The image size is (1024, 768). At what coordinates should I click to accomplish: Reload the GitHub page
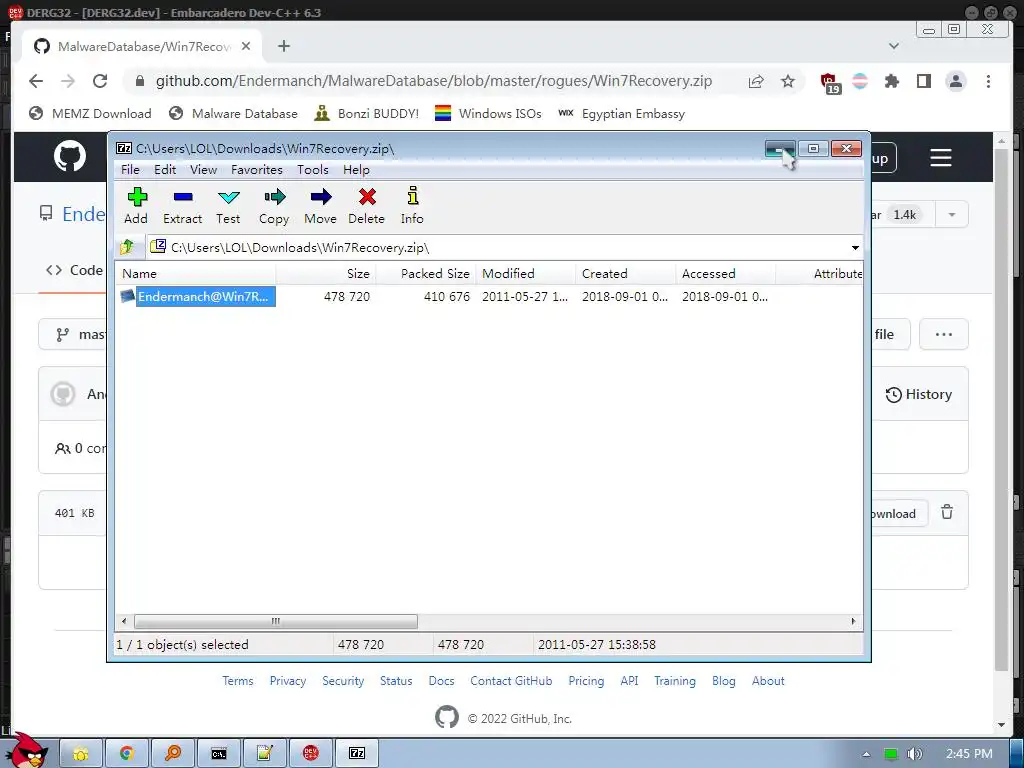pyautogui.click(x=100, y=81)
